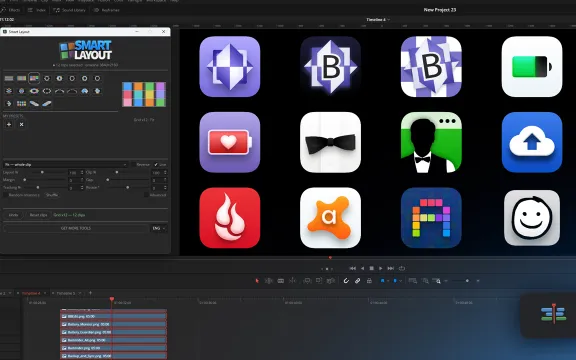Open the Keyframes panel

click(x=107, y=10)
